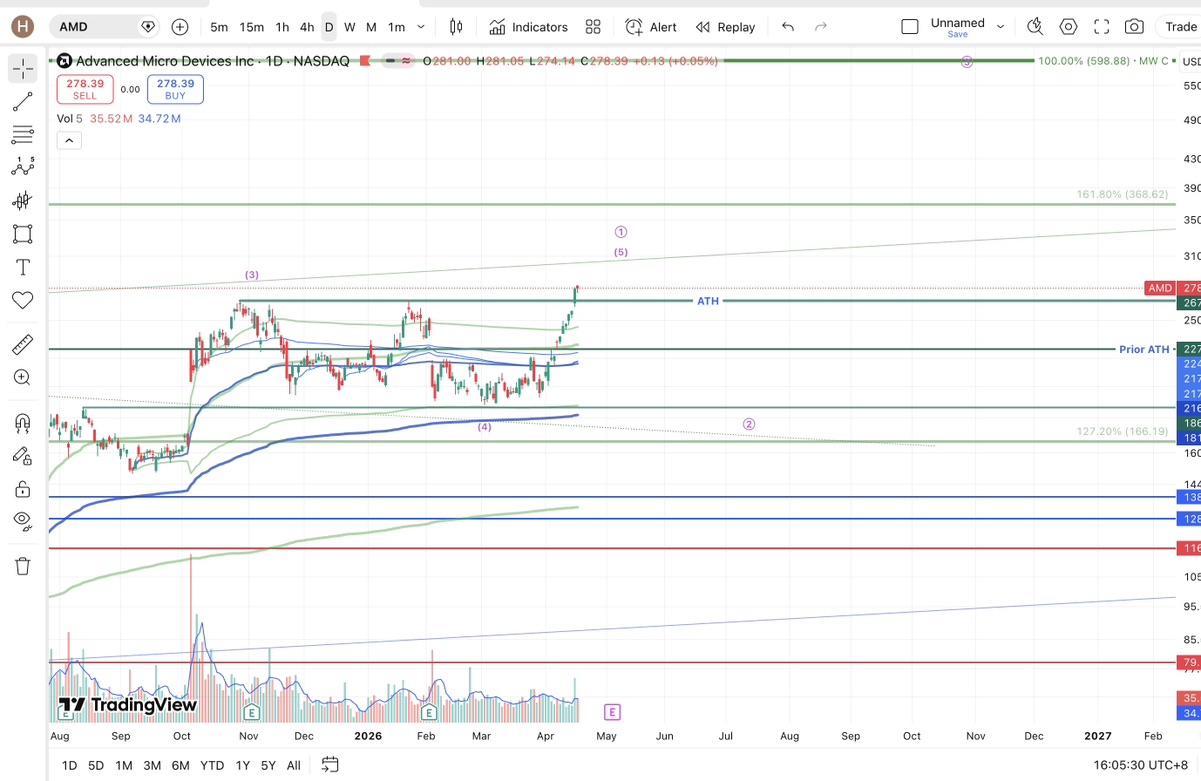Toggle stay in drawing mode
Image resolution: width=1201 pixels, height=781 pixels.
coord(22,456)
